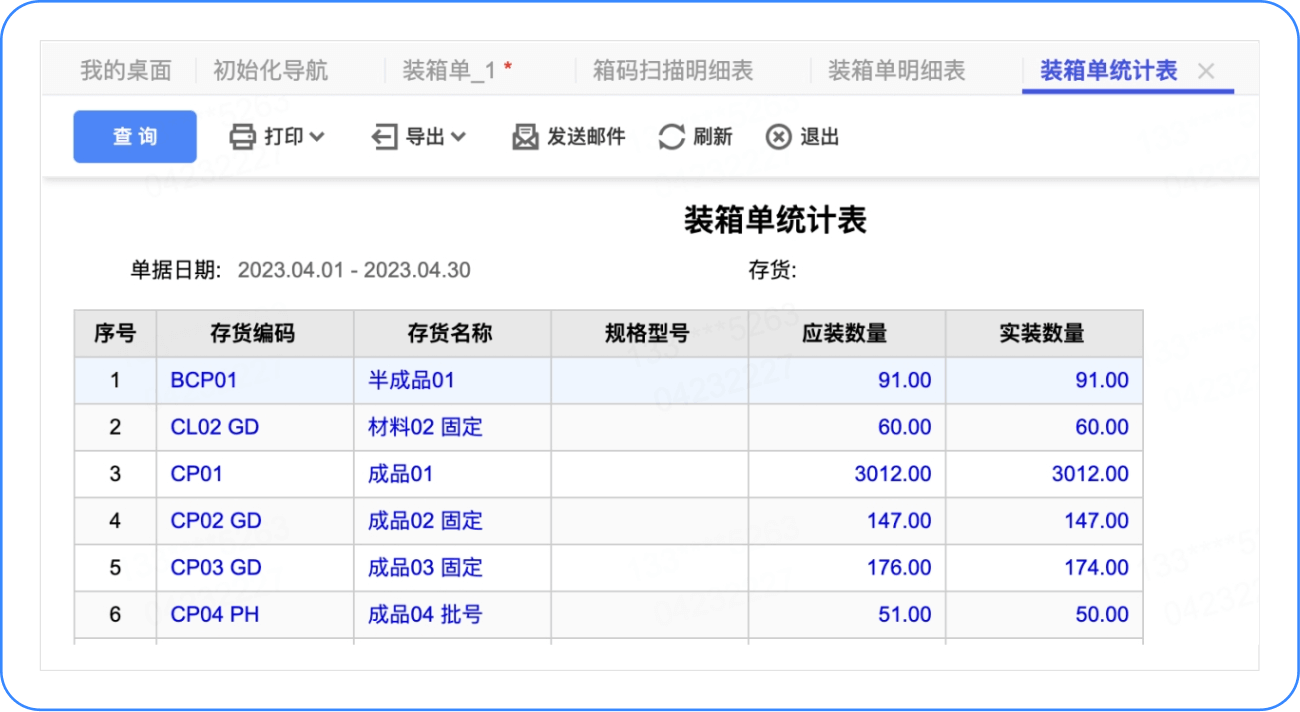Viewport: 1300px width, 712px height.
Task: Expand the 导出 dropdown arrow
Action: coord(458,136)
